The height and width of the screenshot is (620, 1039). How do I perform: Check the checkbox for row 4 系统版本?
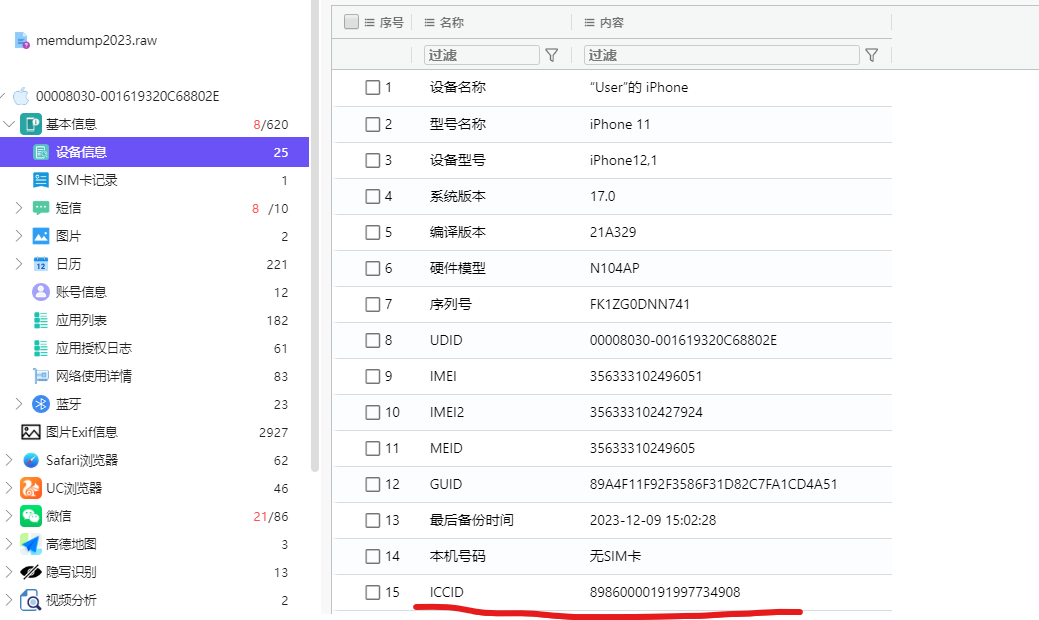pos(373,196)
